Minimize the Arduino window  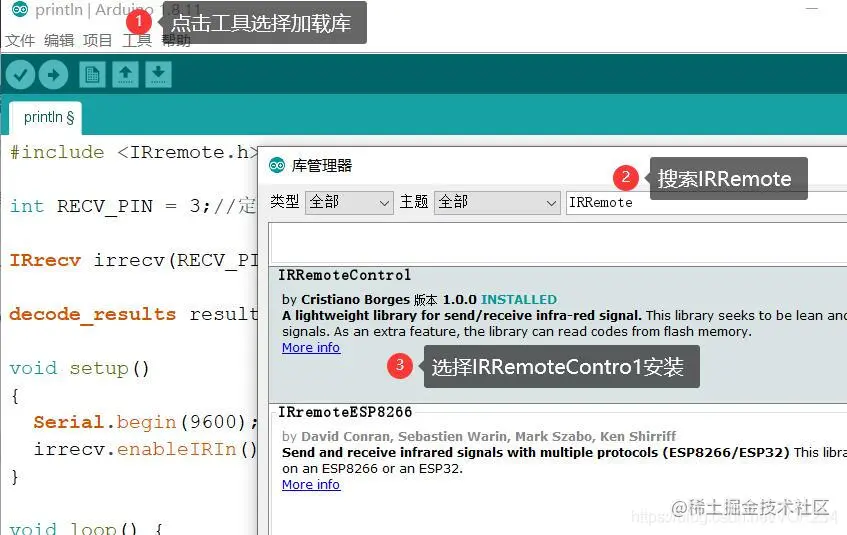point(812,9)
